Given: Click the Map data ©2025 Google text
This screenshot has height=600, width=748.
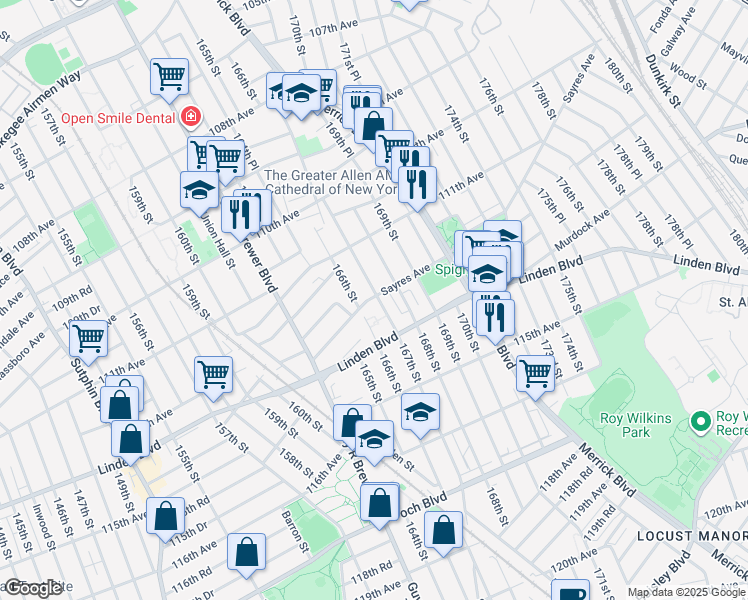Looking at the screenshot, I should click(686, 592).
